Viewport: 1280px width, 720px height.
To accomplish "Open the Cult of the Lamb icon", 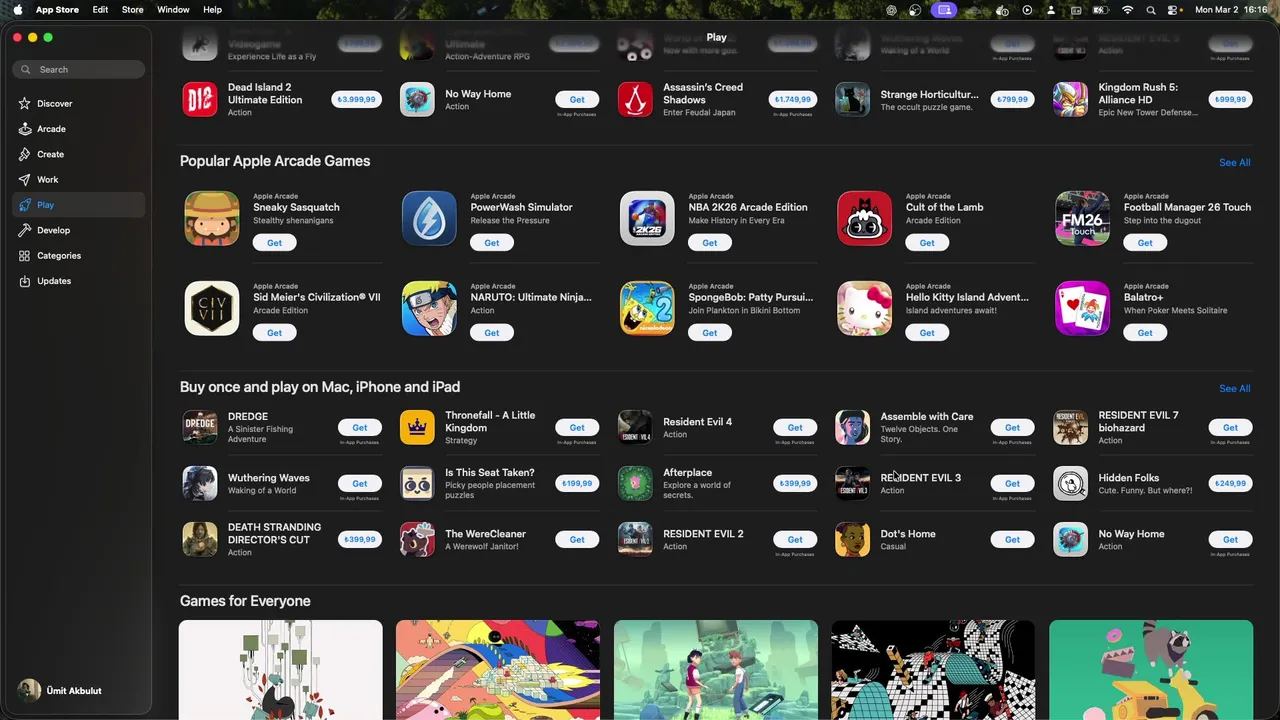I will coord(864,218).
